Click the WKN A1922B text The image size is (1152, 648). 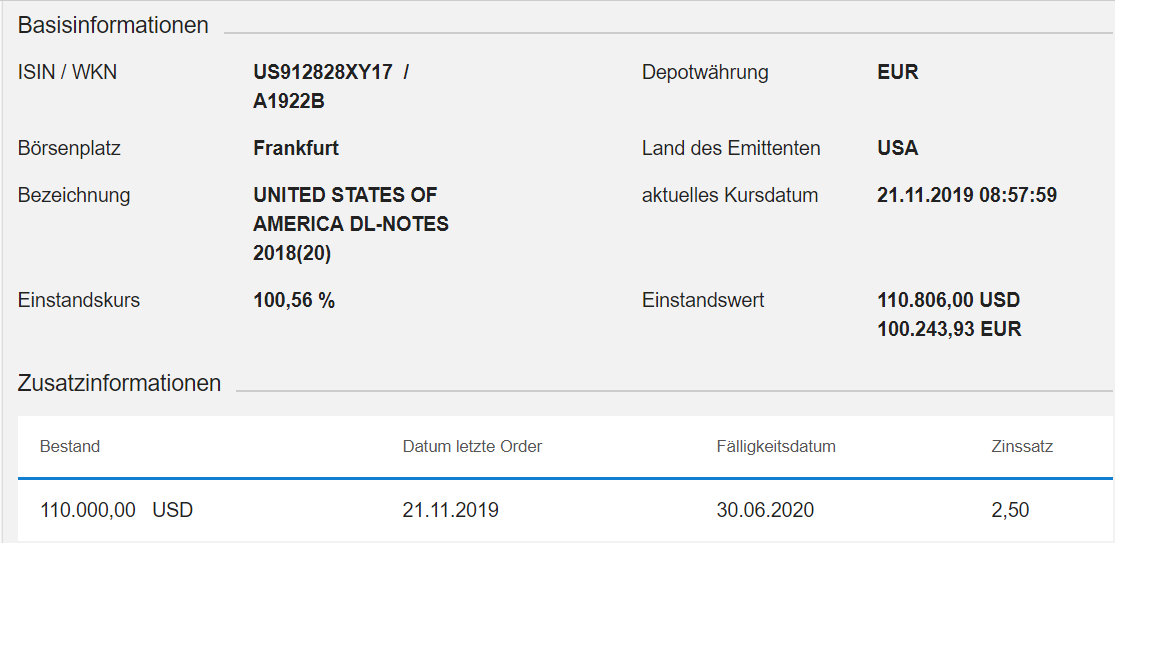[289, 102]
